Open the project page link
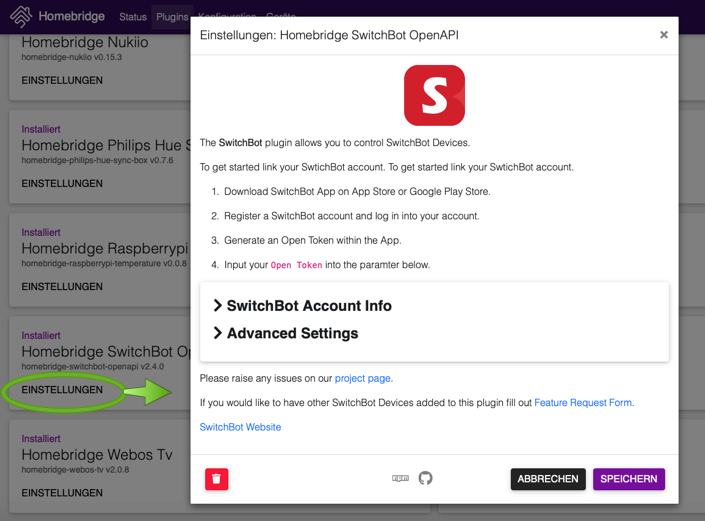Screen dimensions: 705x521 coord(362,378)
